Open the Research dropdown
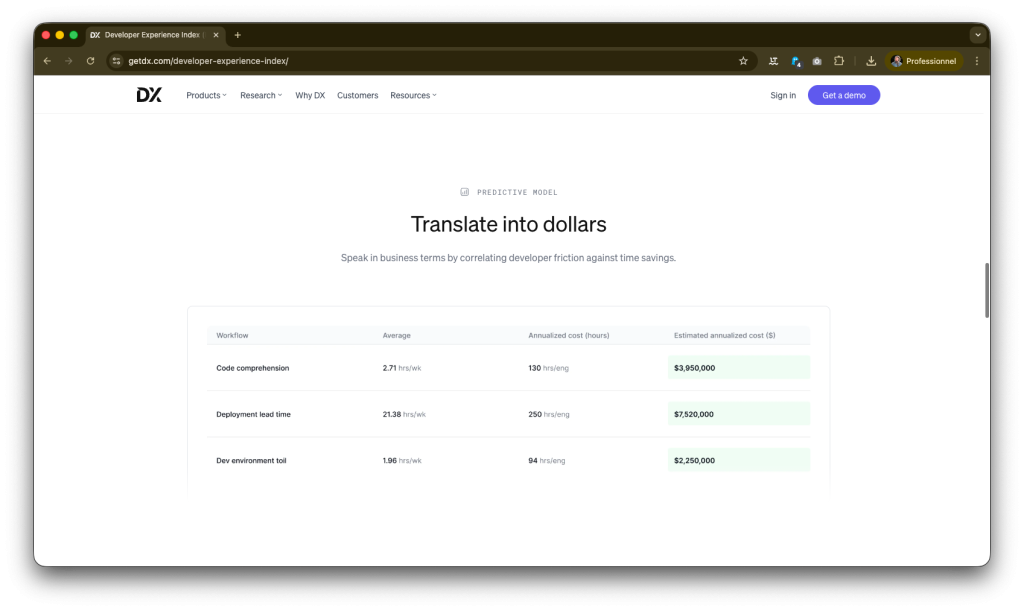1024x611 pixels. pyautogui.click(x=259, y=95)
